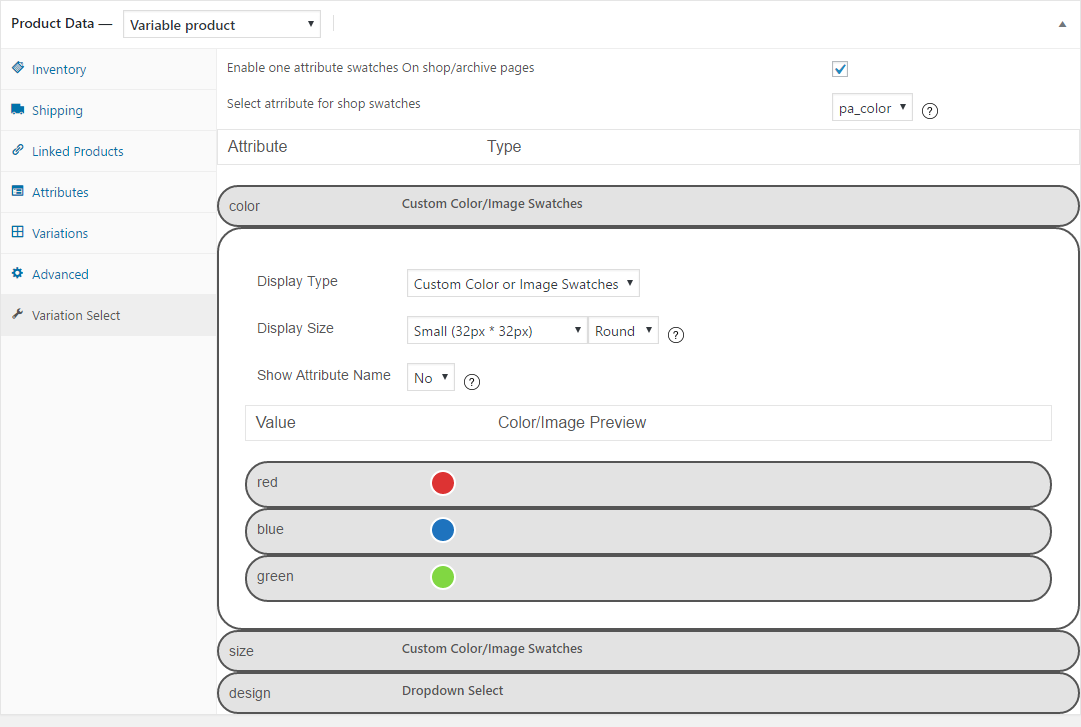Screen dimensions: 1081x727
Task: Click the Shipping truck icon
Action: 18,109
